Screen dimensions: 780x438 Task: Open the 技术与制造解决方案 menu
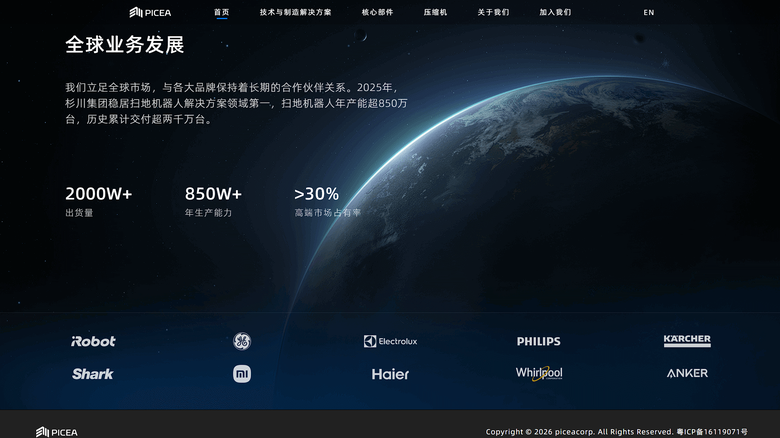coord(295,12)
